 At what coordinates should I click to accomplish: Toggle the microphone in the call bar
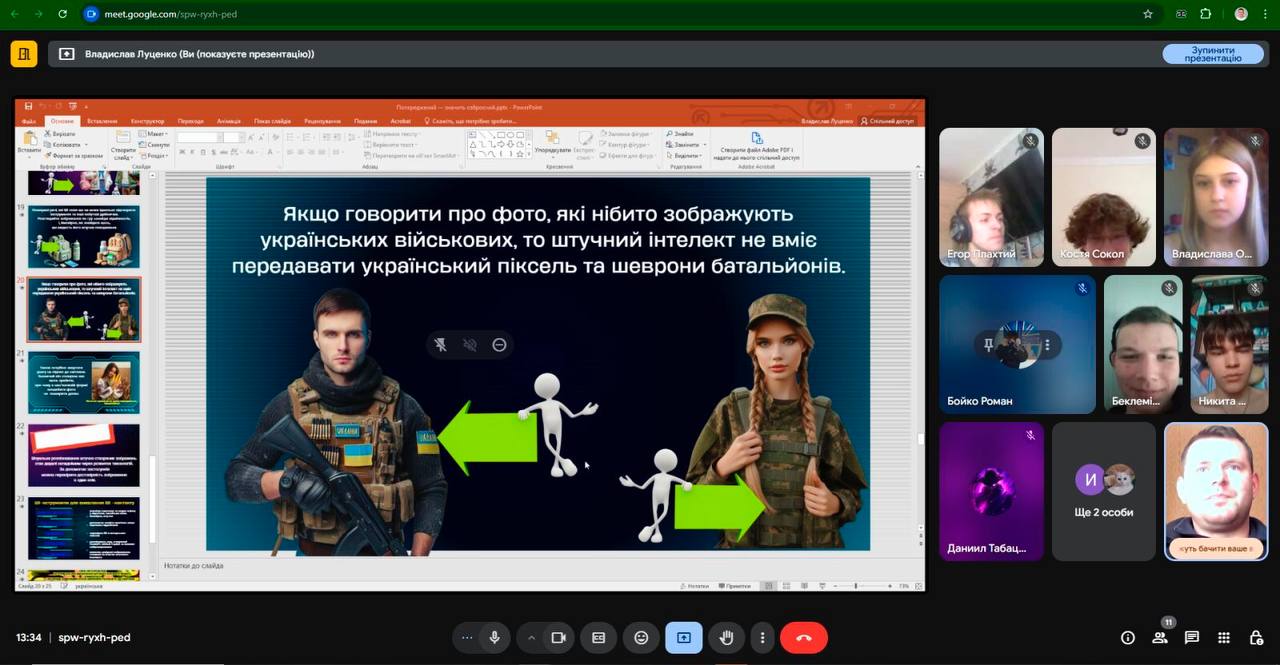(x=494, y=637)
